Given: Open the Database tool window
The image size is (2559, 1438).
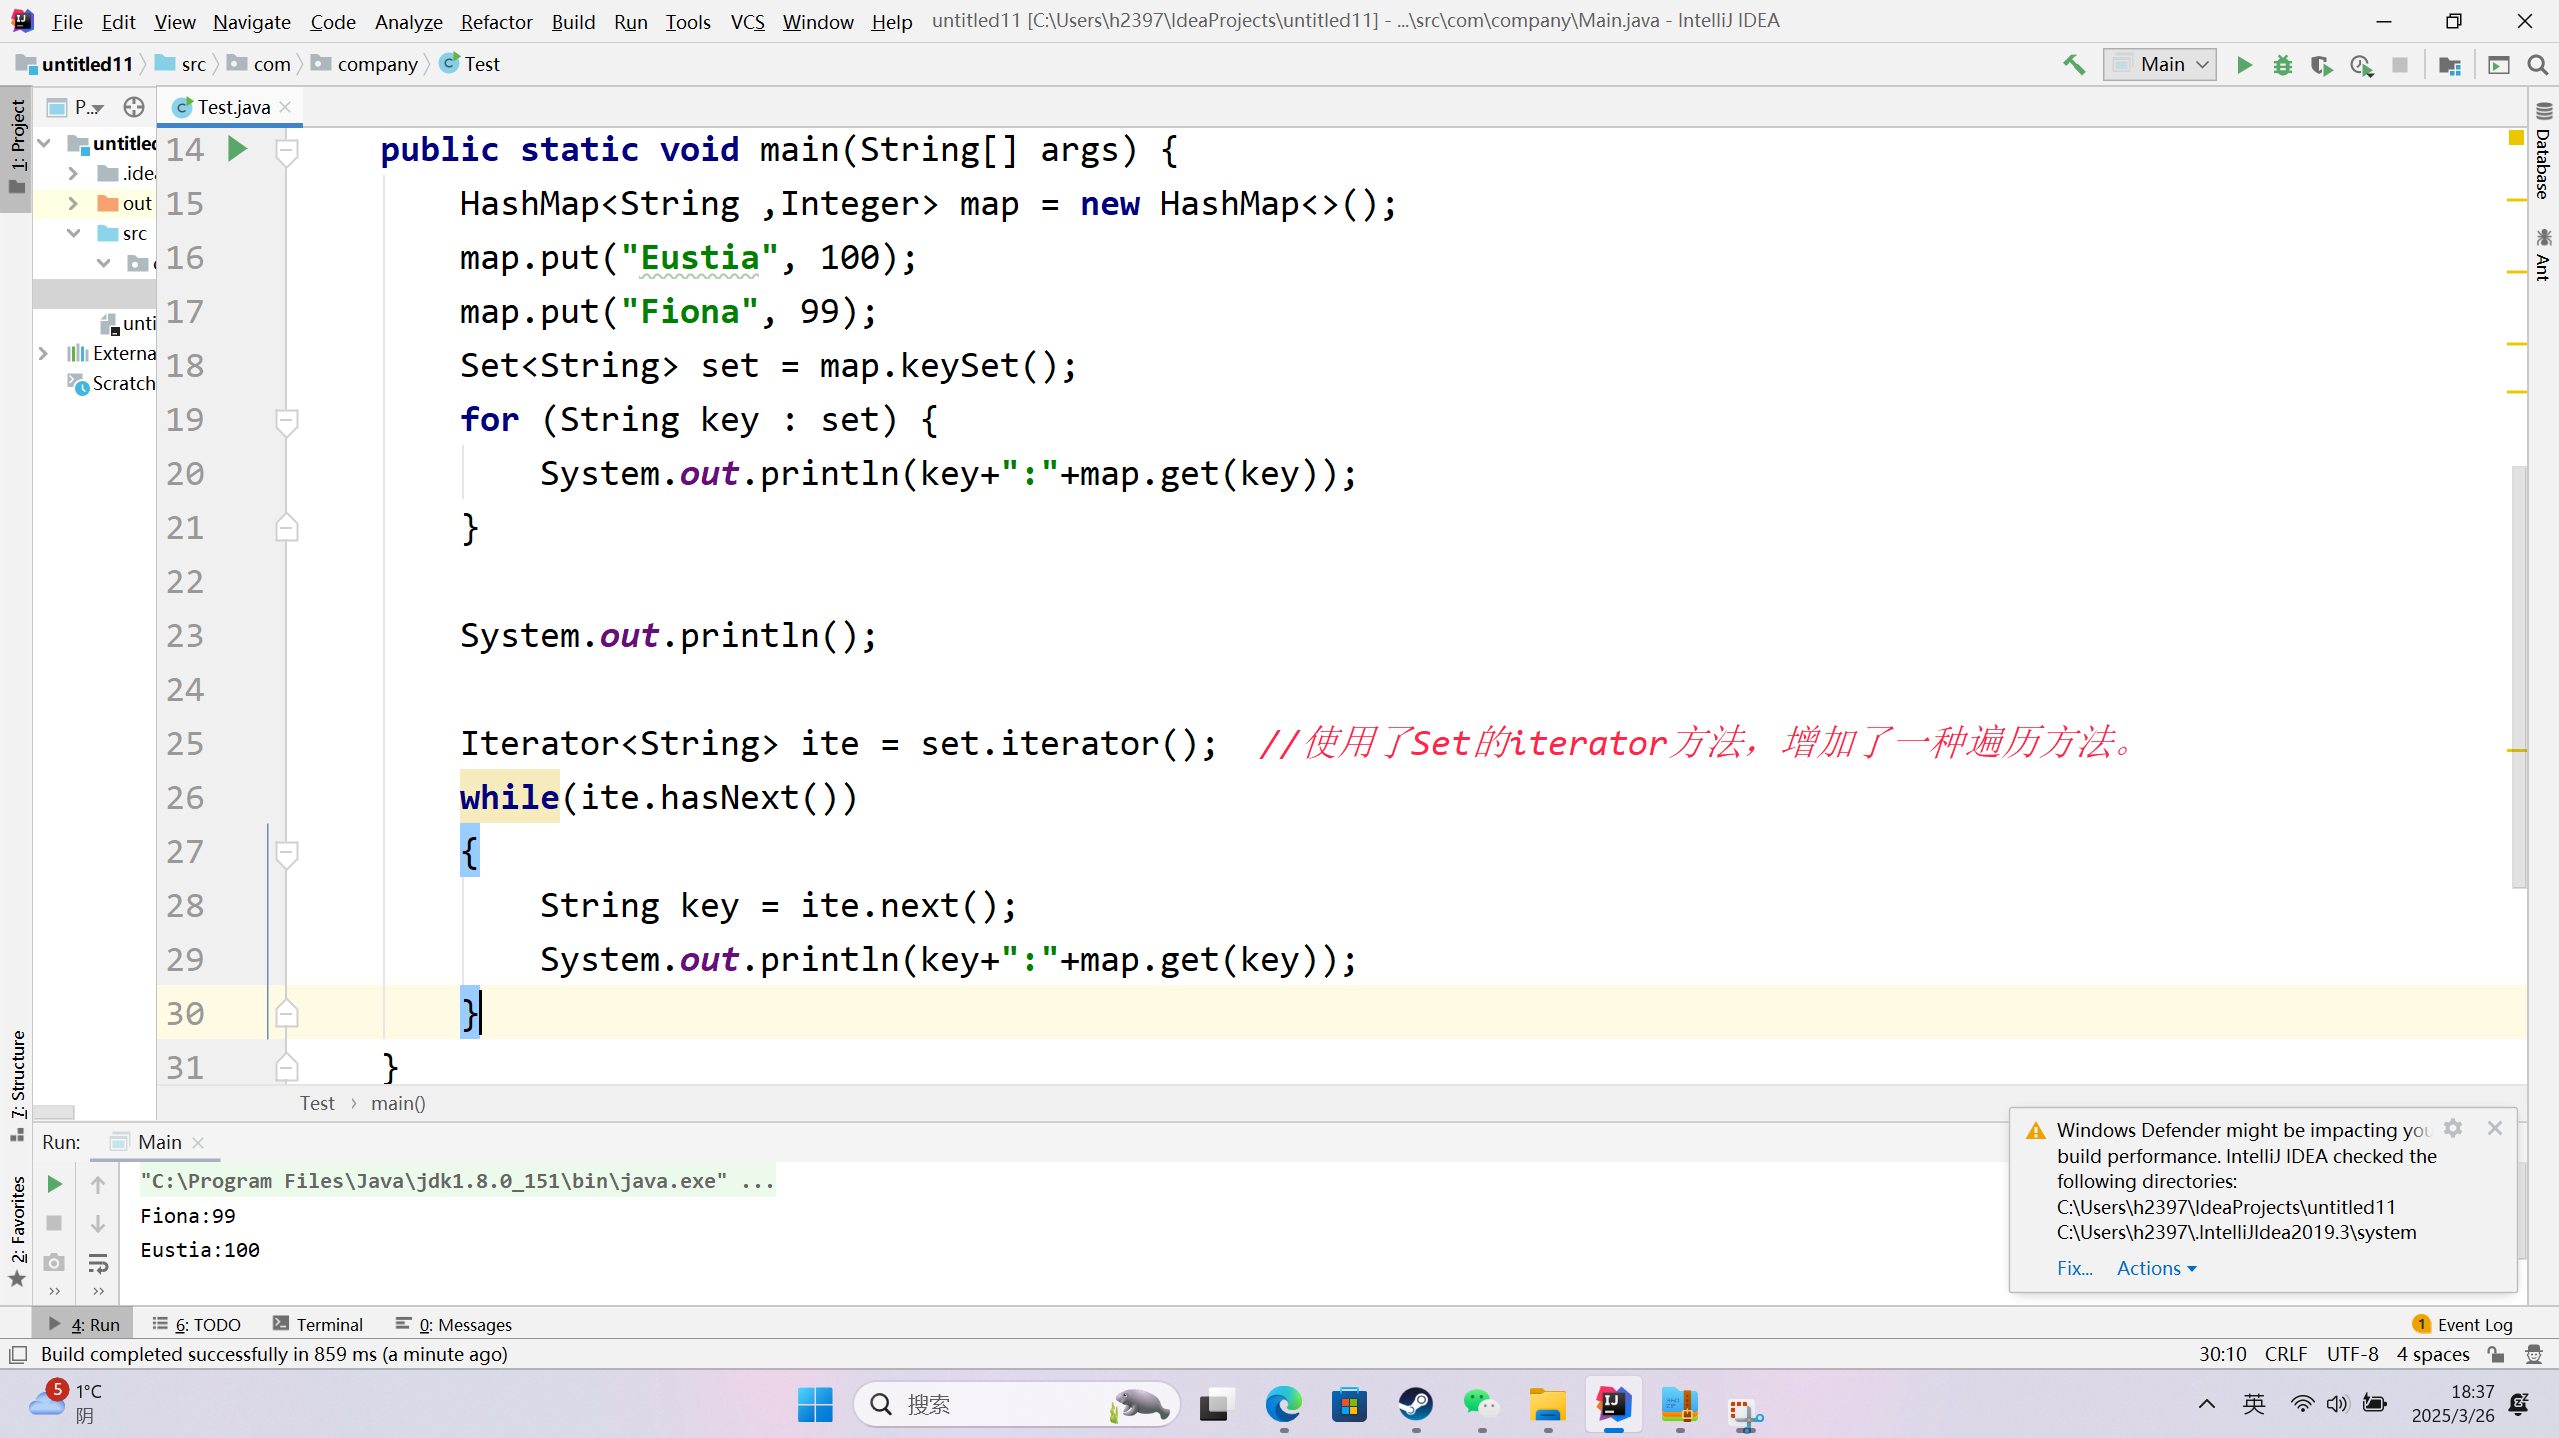Looking at the screenshot, I should (2544, 151).
